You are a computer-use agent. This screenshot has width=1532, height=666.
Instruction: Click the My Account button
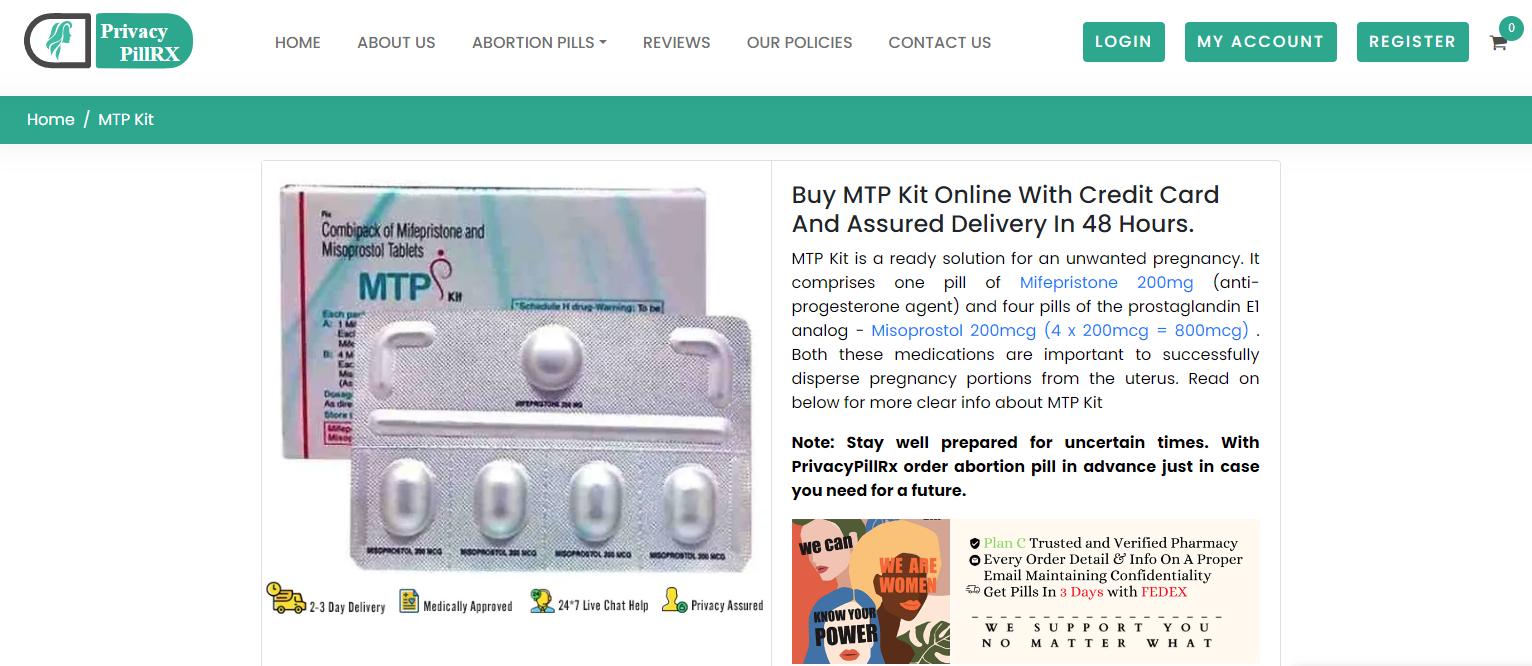click(1260, 42)
